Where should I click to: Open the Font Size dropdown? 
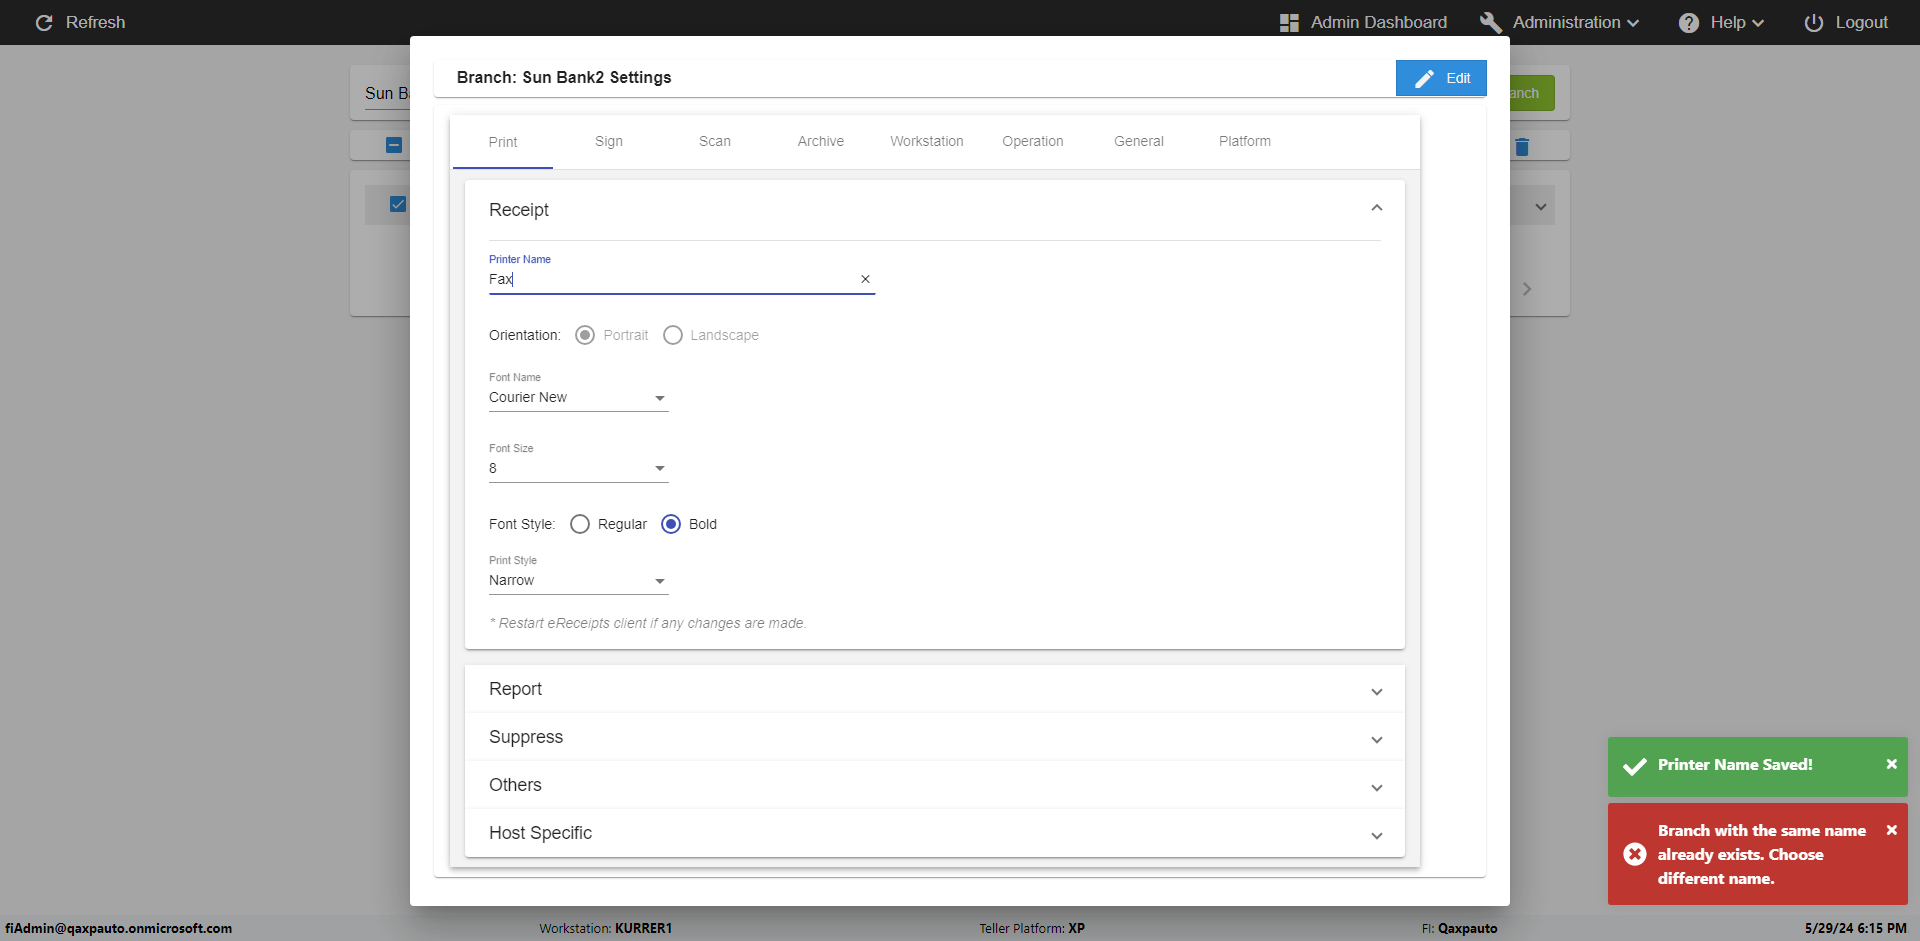[x=578, y=469]
